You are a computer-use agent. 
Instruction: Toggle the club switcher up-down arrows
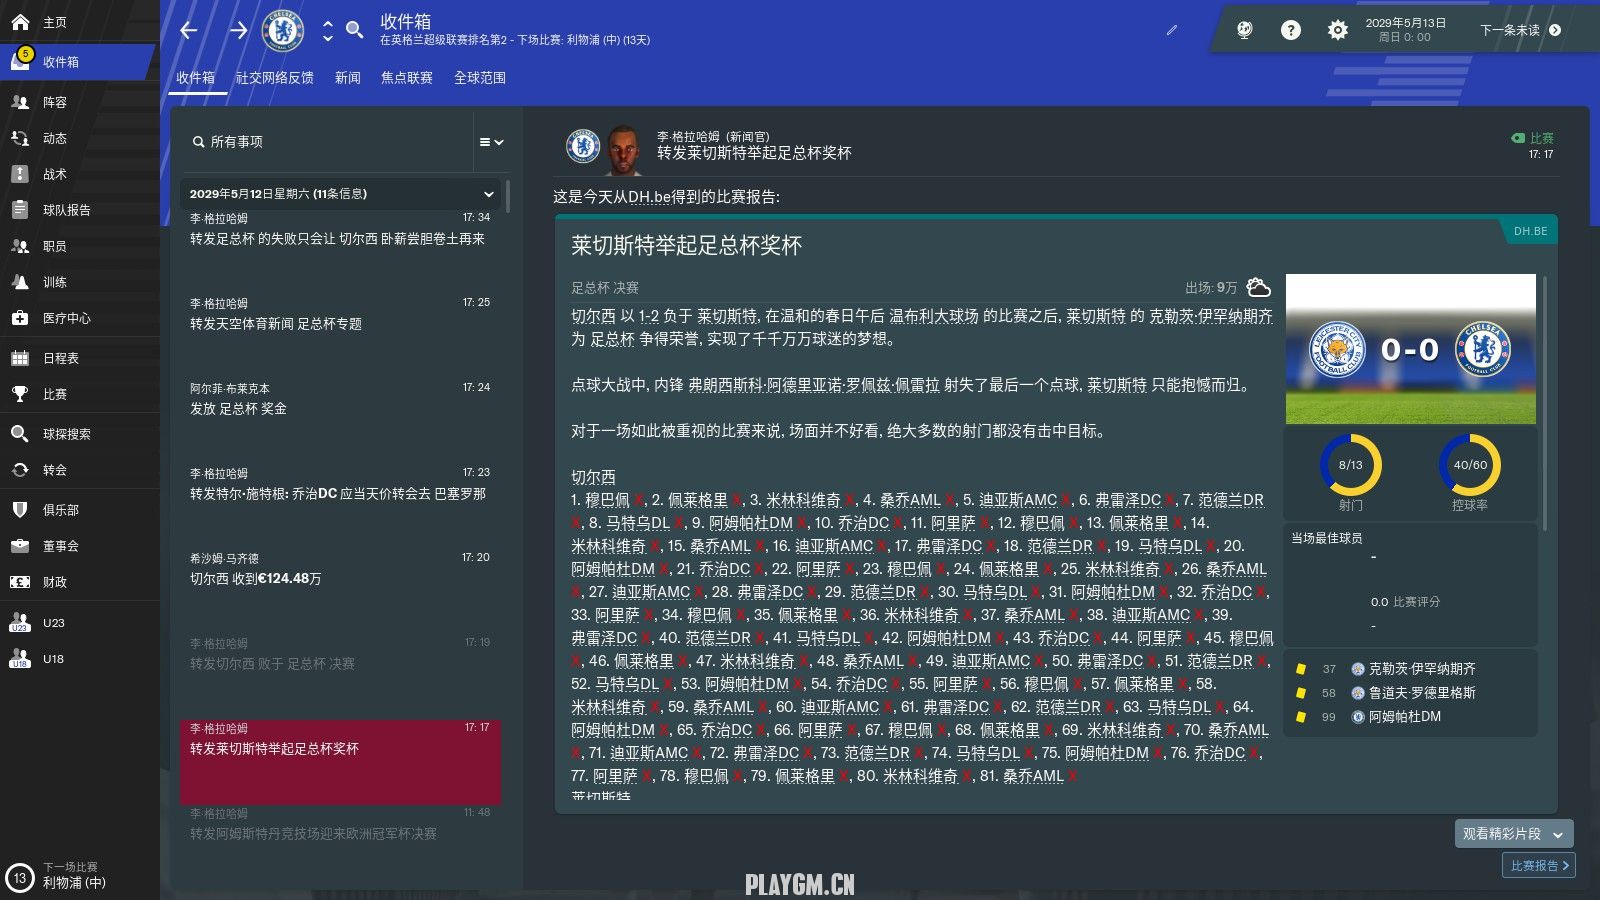(x=327, y=30)
